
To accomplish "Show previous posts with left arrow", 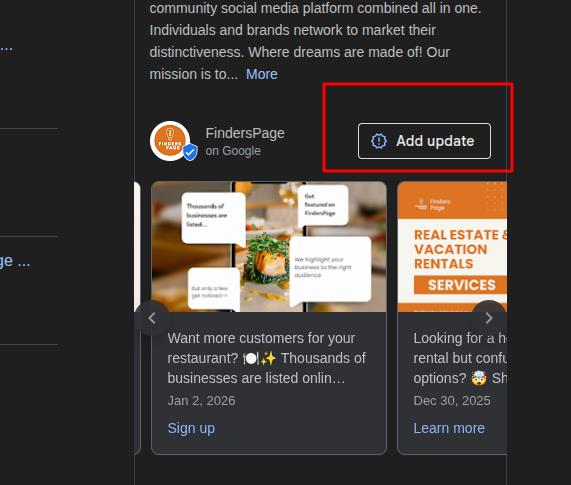I will point(152,318).
